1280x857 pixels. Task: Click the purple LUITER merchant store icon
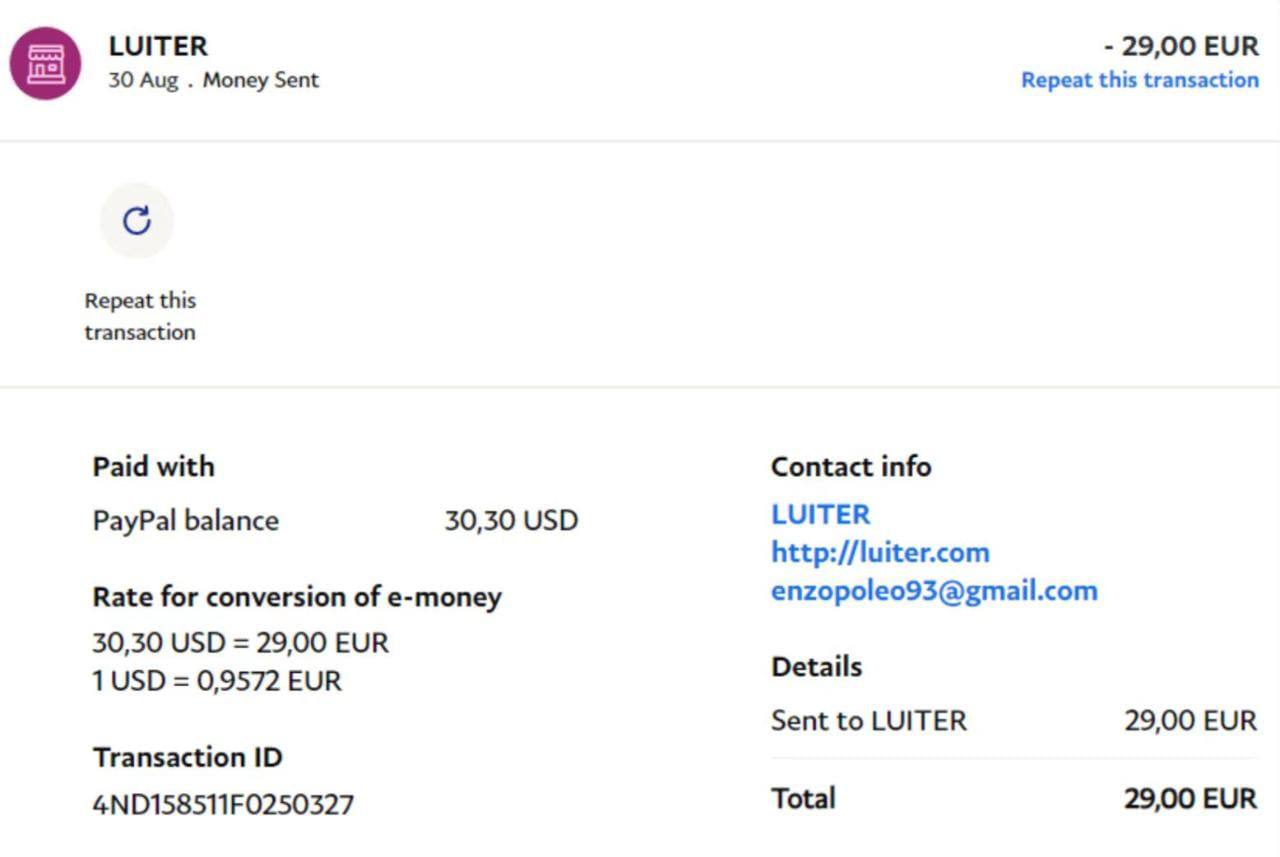pyautogui.click(x=45, y=63)
